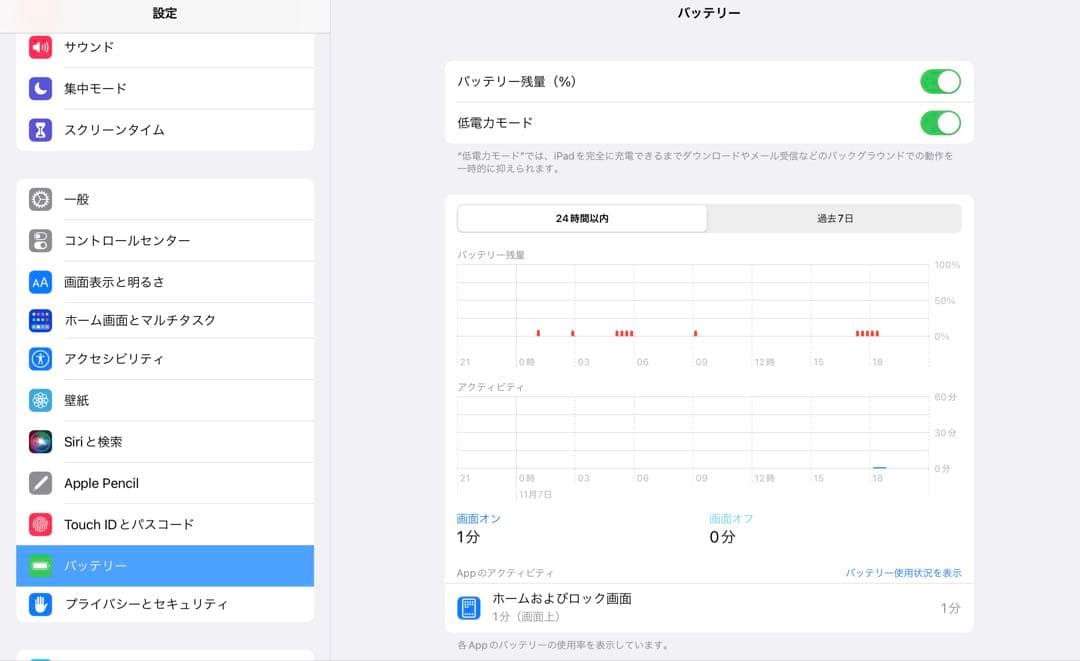1080x661 pixels.
Task: Open バッテリー使用状況を表示 link
Action: (x=901, y=572)
